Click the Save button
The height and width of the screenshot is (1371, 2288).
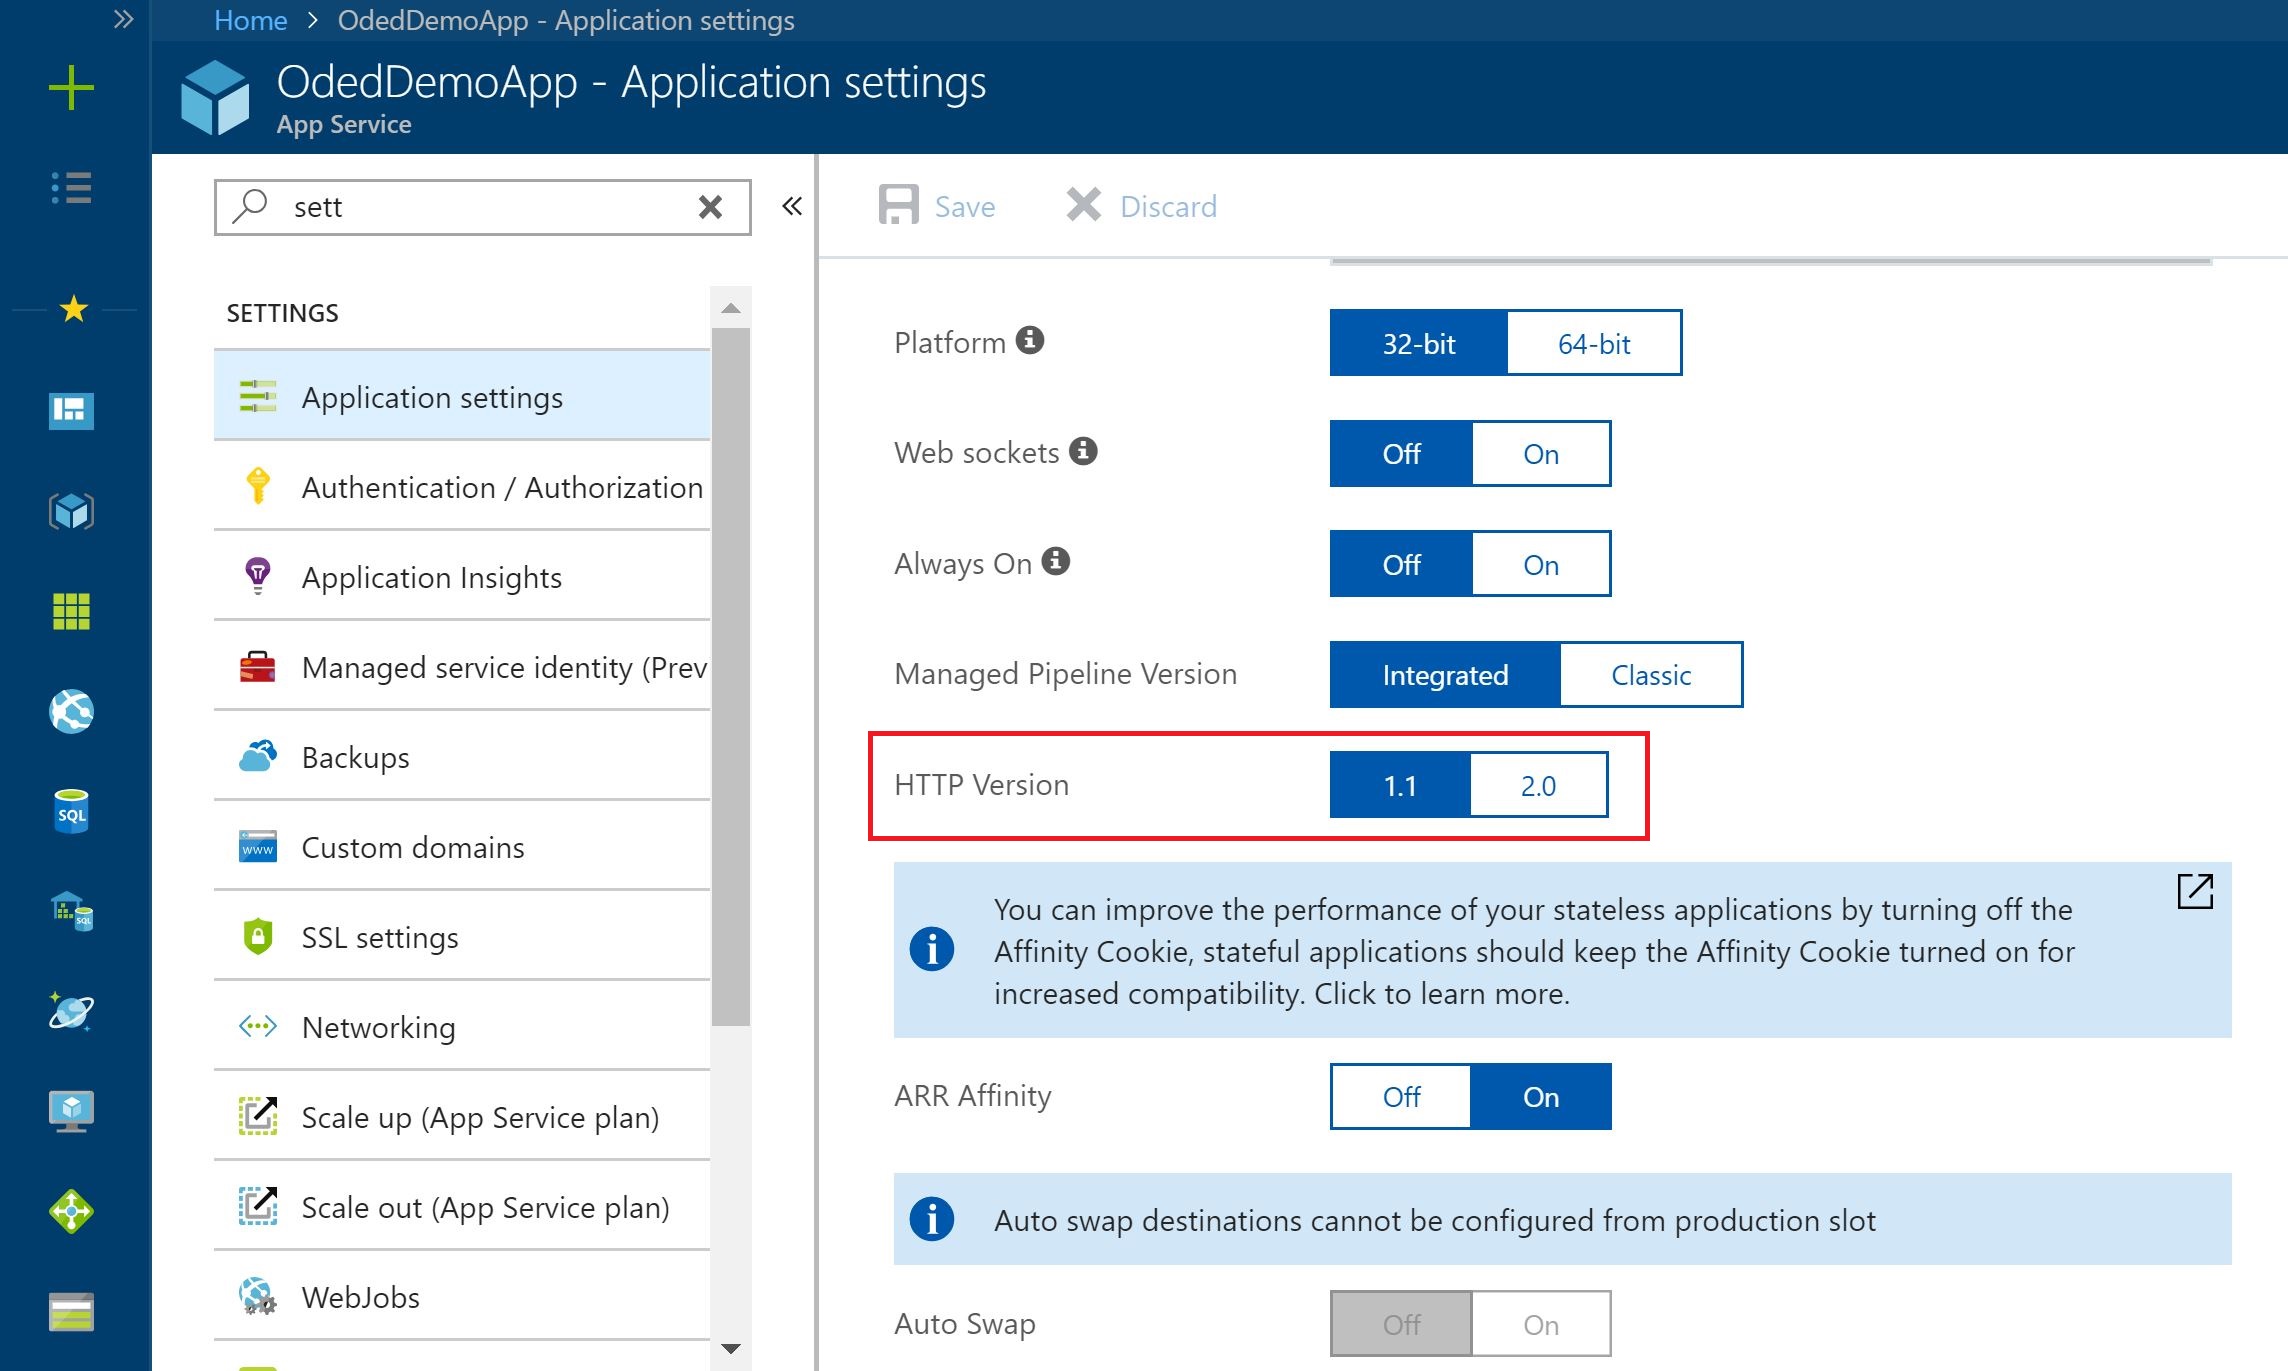[x=938, y=206]
